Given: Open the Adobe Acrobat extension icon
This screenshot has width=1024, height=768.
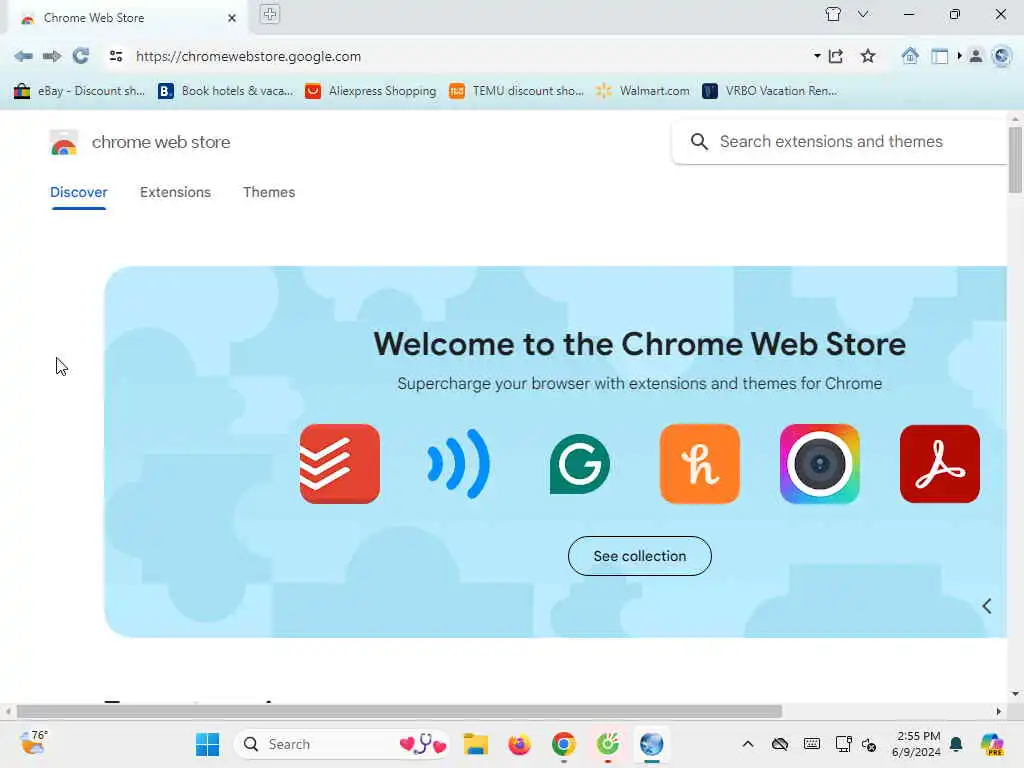Looking at the screenshot, I should (x=940, y=464).
